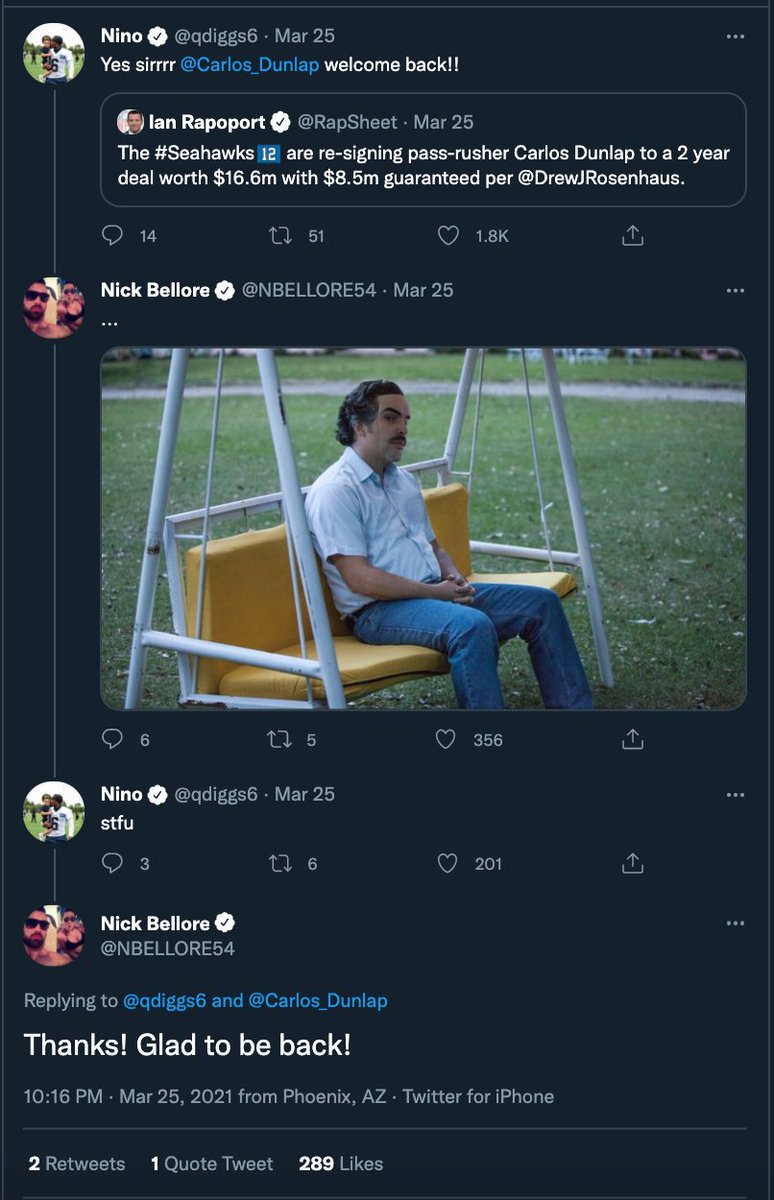The width and height of the screenshot is (774, 1200).
Task: Reply to Nino's stfu tweet
Action: tap(113, 863)
